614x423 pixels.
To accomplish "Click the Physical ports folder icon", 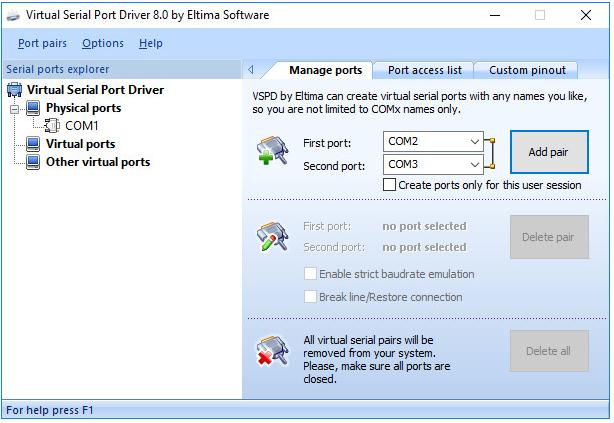I will click(34, 108).
